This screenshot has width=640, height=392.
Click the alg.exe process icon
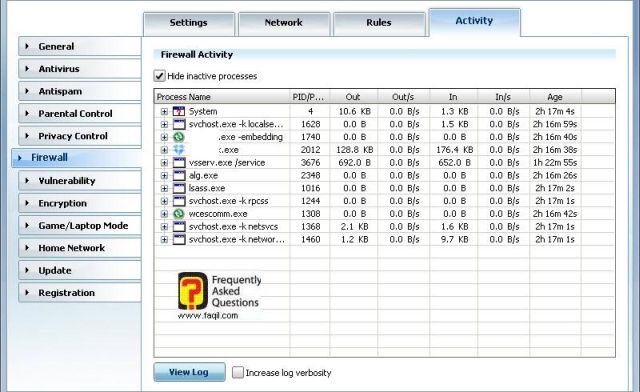click(179, 176)
